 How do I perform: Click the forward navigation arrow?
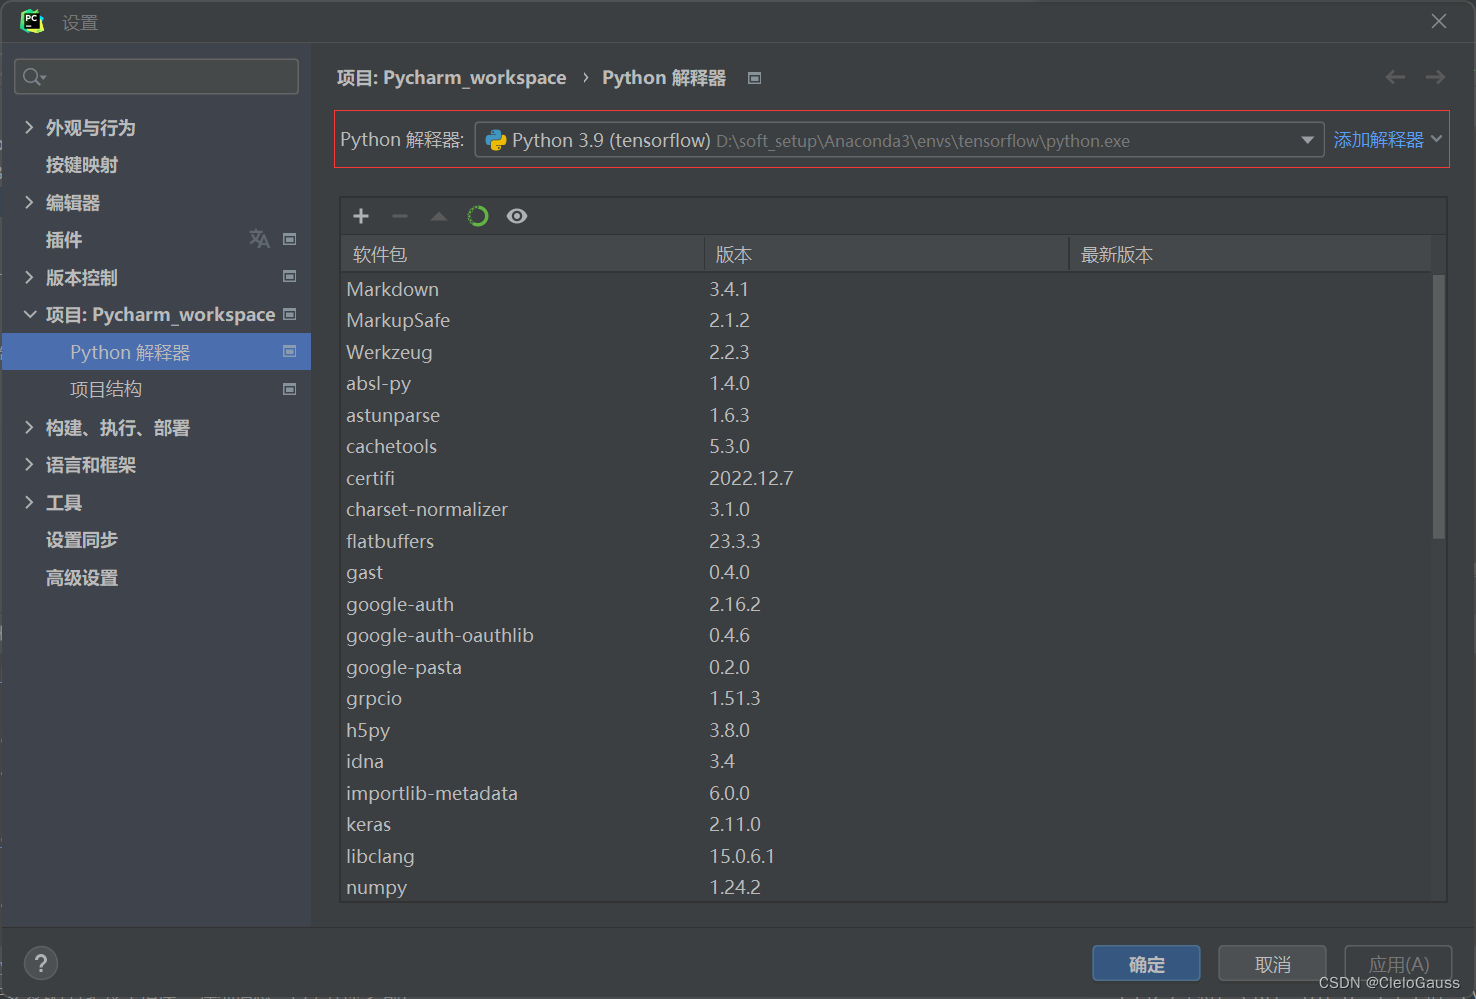(1436, 77)
